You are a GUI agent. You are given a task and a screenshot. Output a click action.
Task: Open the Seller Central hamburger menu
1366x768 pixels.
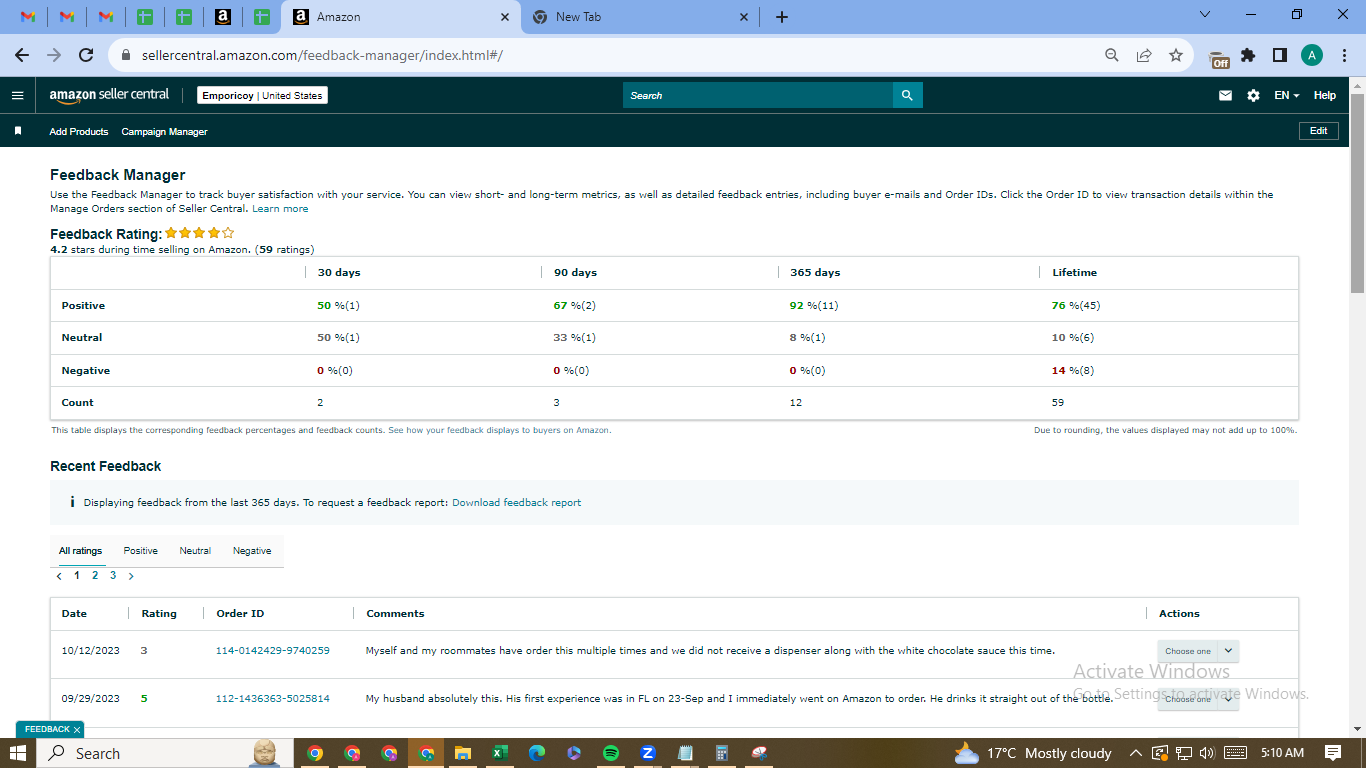(x=17, y=95)
